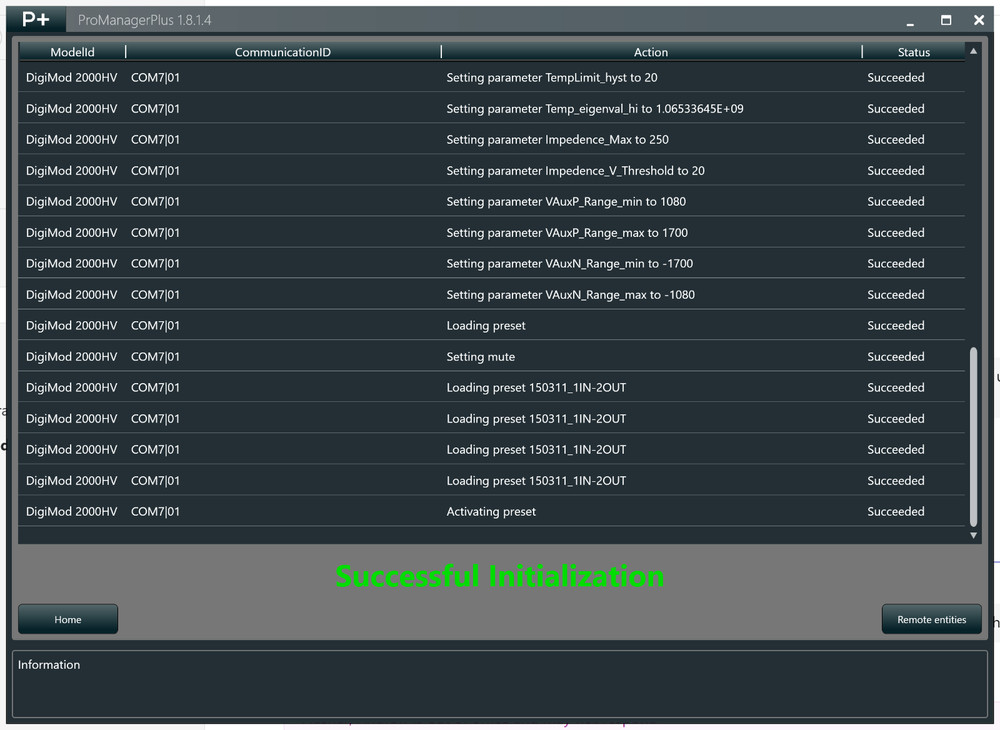Select the Temp_eigenval_hi parameter row
This screenshot has width=1000, height=730.
tap(491, 108)
